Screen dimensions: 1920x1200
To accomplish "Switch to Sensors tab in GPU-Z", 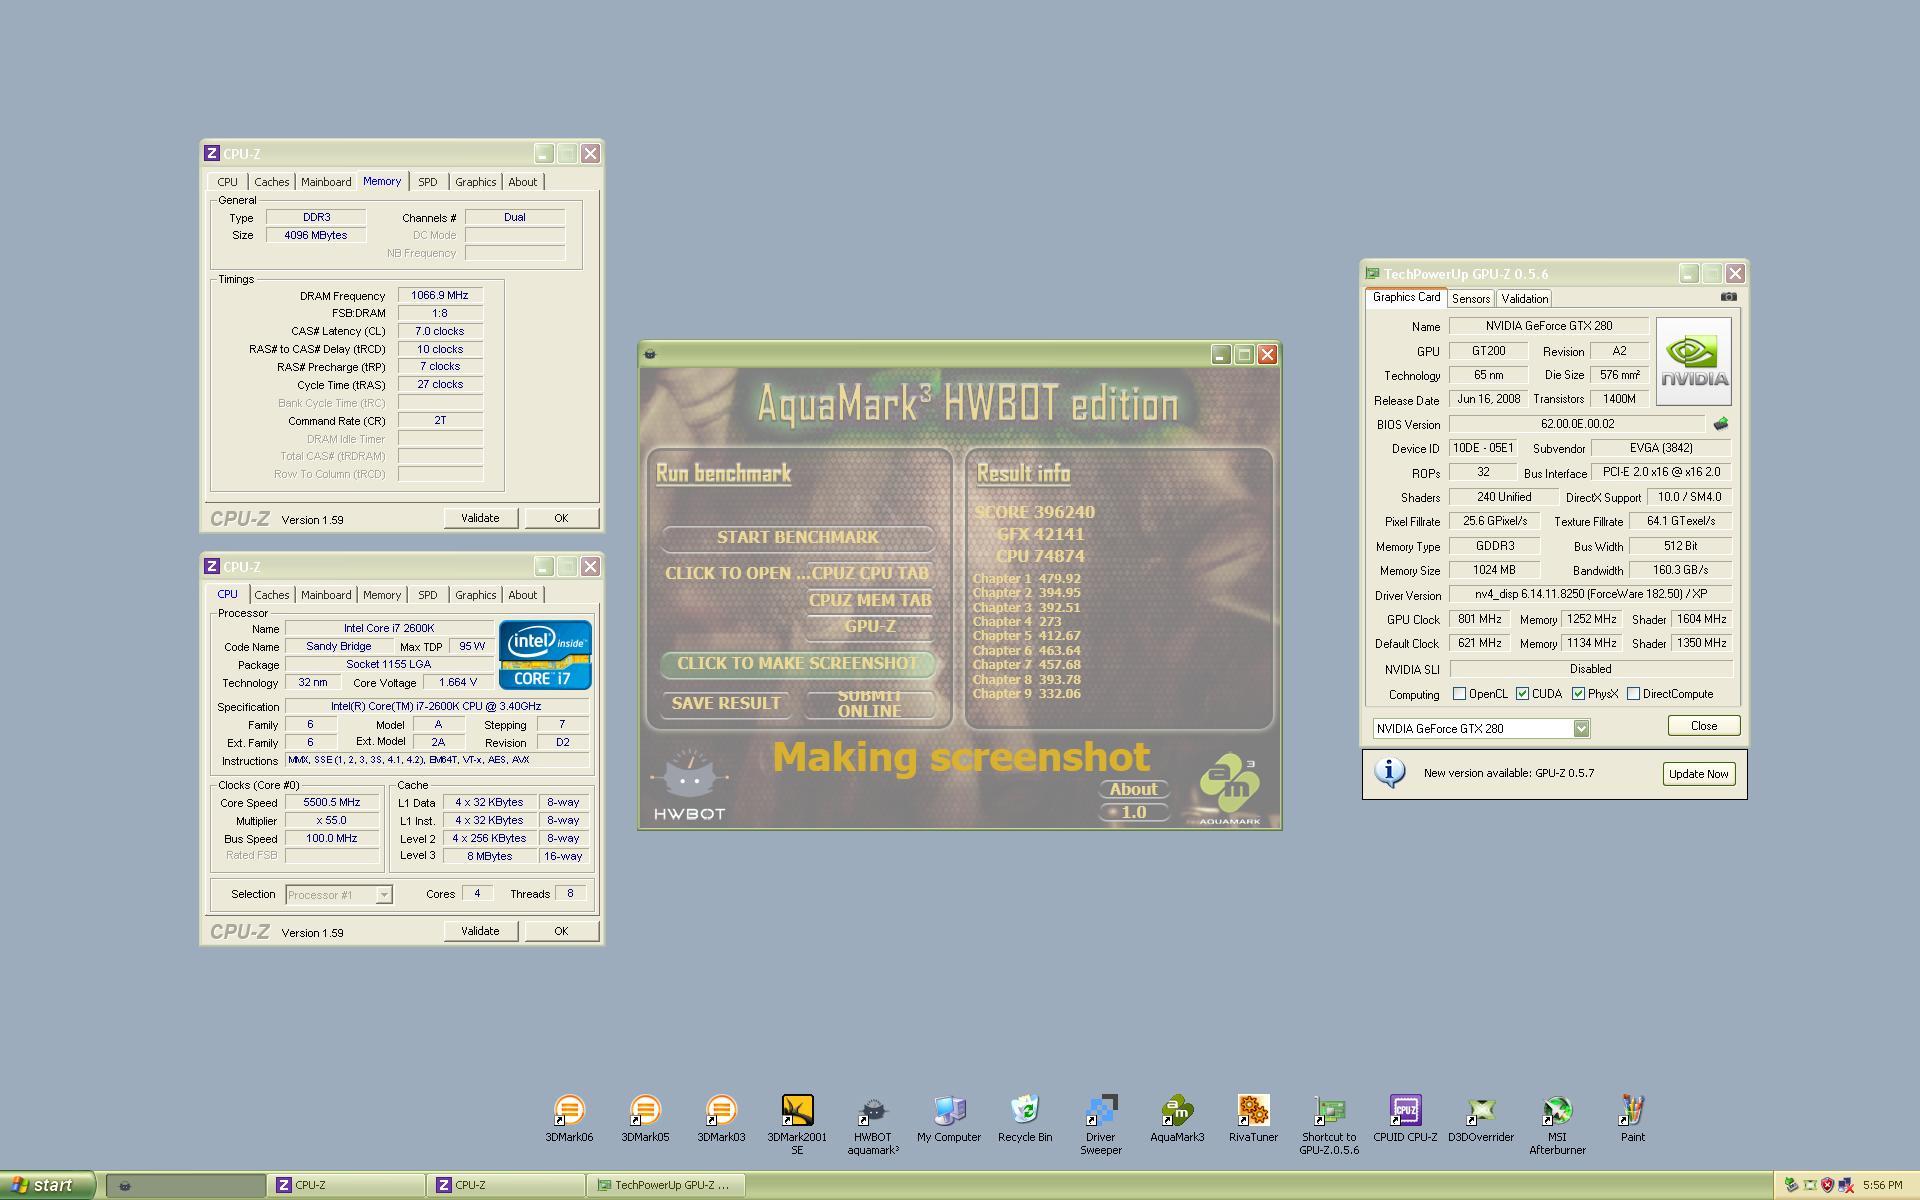I will point(1471,299).
